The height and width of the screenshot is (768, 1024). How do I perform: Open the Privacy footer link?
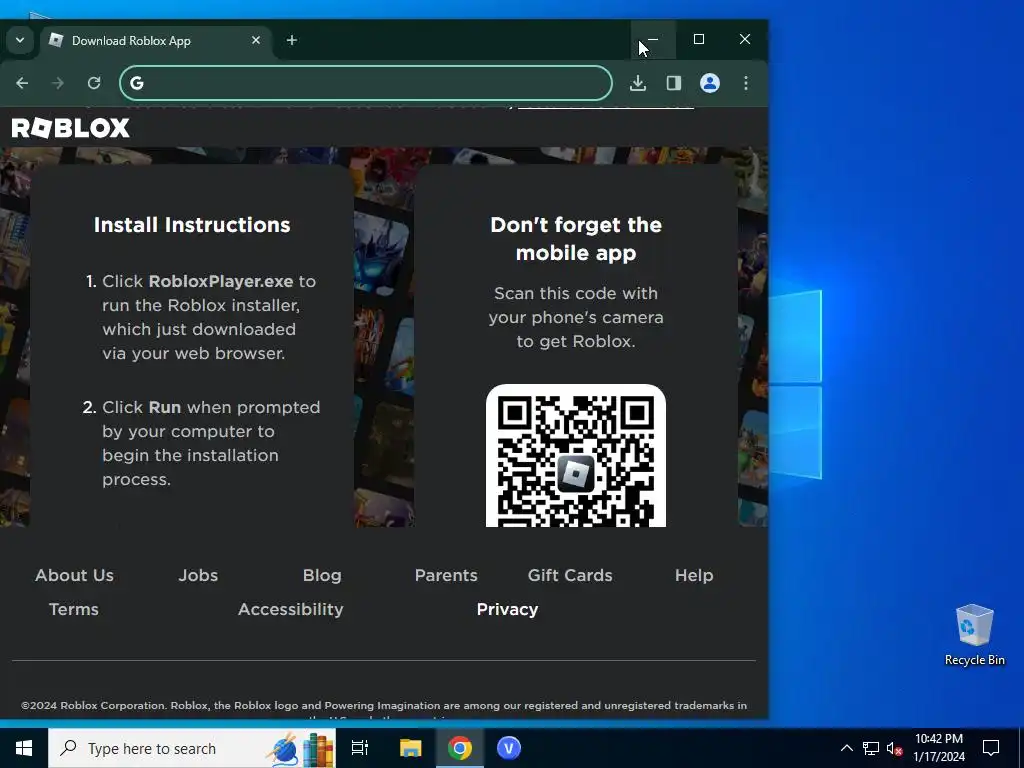pyautogui.click(x=507, y=609)
